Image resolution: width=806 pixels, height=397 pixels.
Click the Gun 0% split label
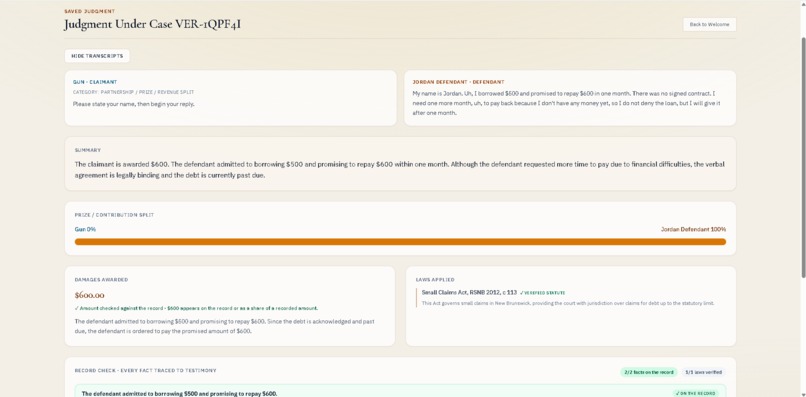[x=85, y=229]
